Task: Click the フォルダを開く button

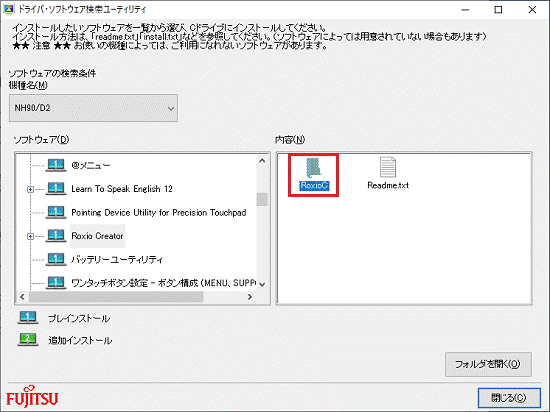Action: (488, 364)
